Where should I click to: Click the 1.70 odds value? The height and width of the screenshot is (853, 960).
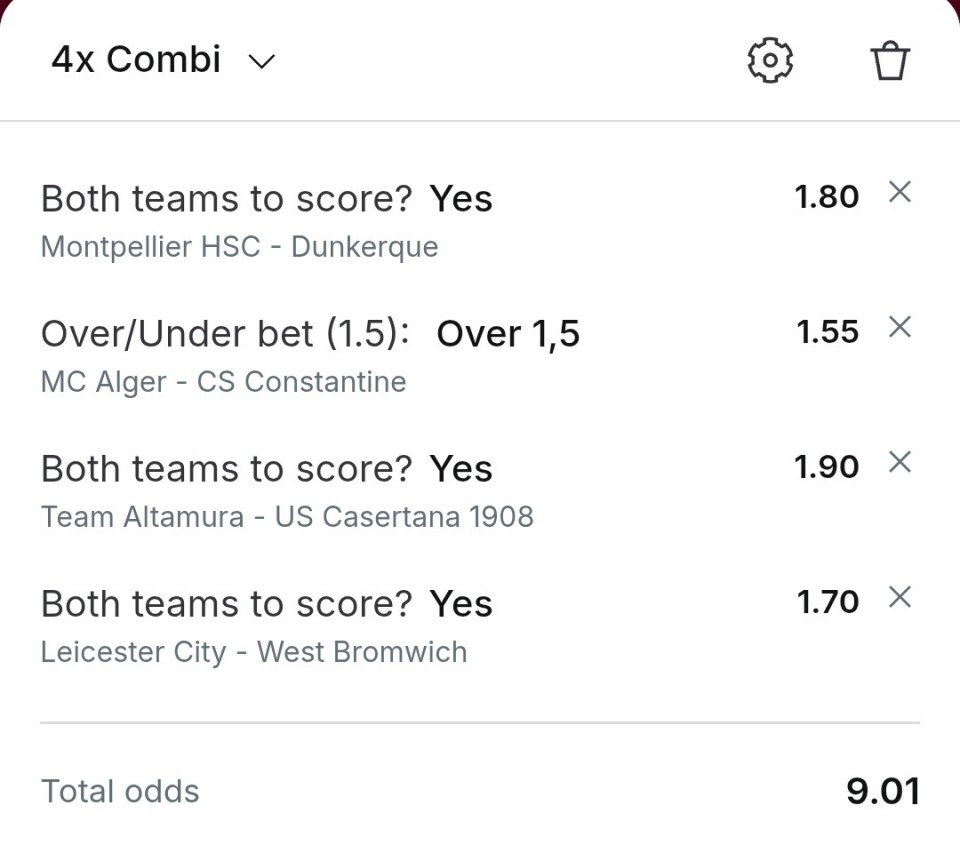point(827,602)
